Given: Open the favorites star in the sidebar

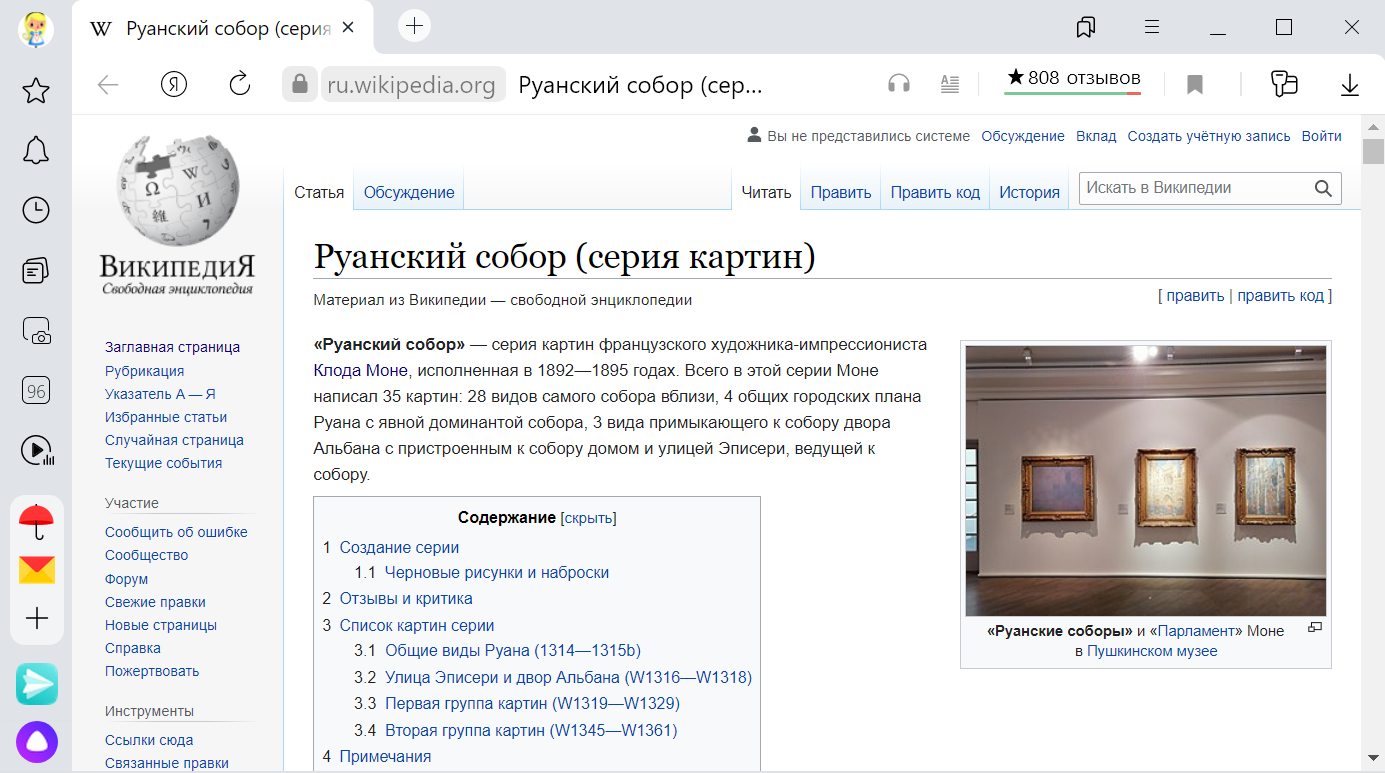Looking at the screenshot, I should 36,91.
